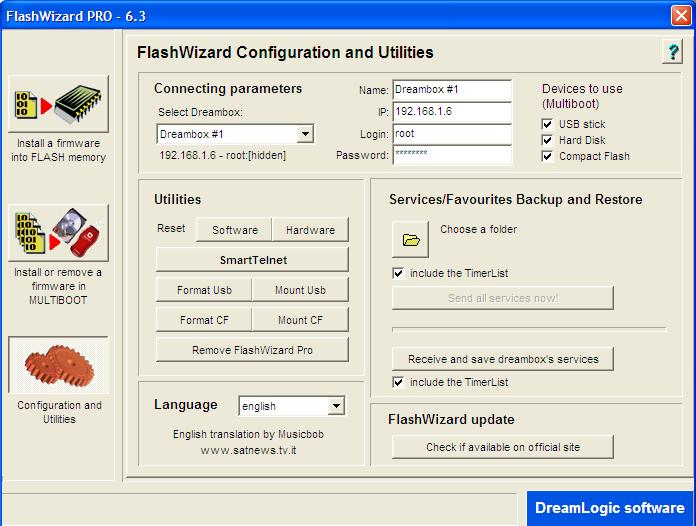Click the Format CF button

point(204,320)
